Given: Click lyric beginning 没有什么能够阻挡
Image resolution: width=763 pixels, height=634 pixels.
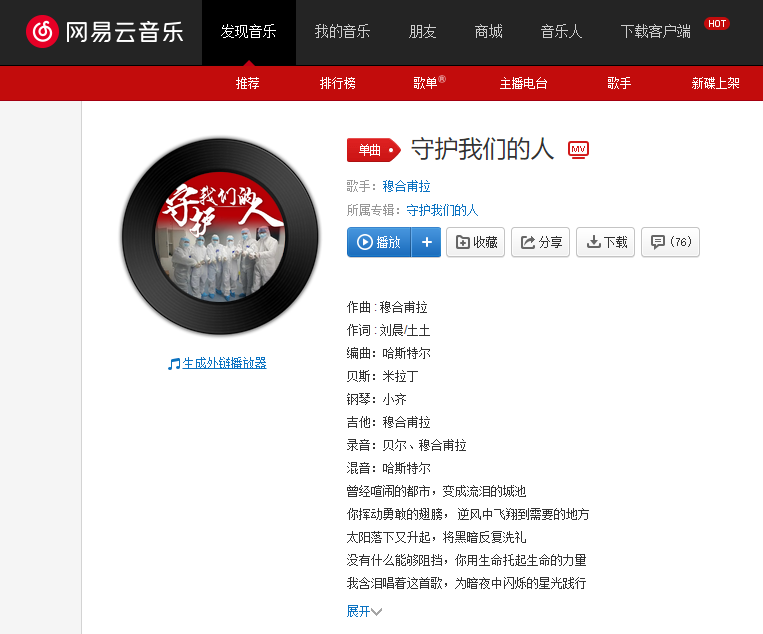Looking at the screenshot, I should point(466,561).
